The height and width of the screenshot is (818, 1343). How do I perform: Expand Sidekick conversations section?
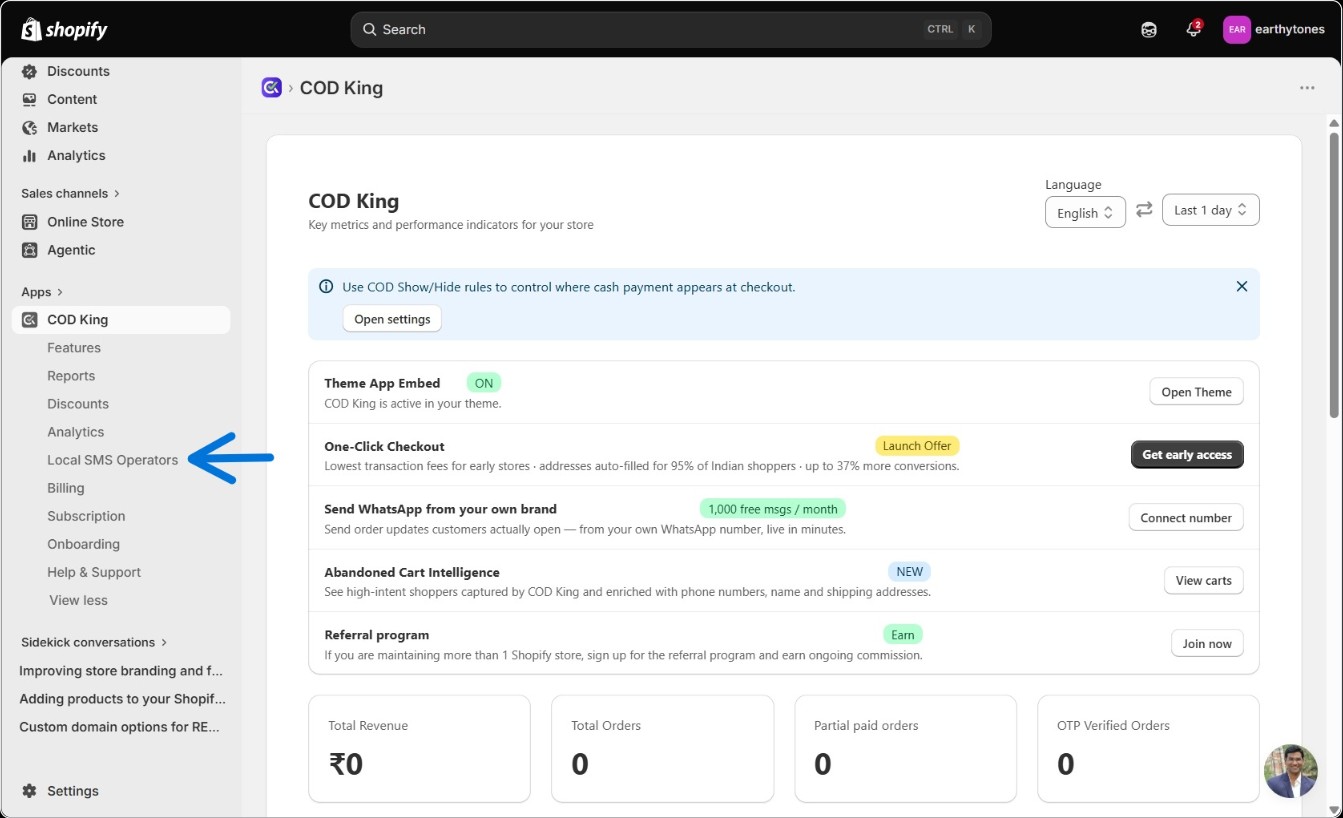coord(94,642)
